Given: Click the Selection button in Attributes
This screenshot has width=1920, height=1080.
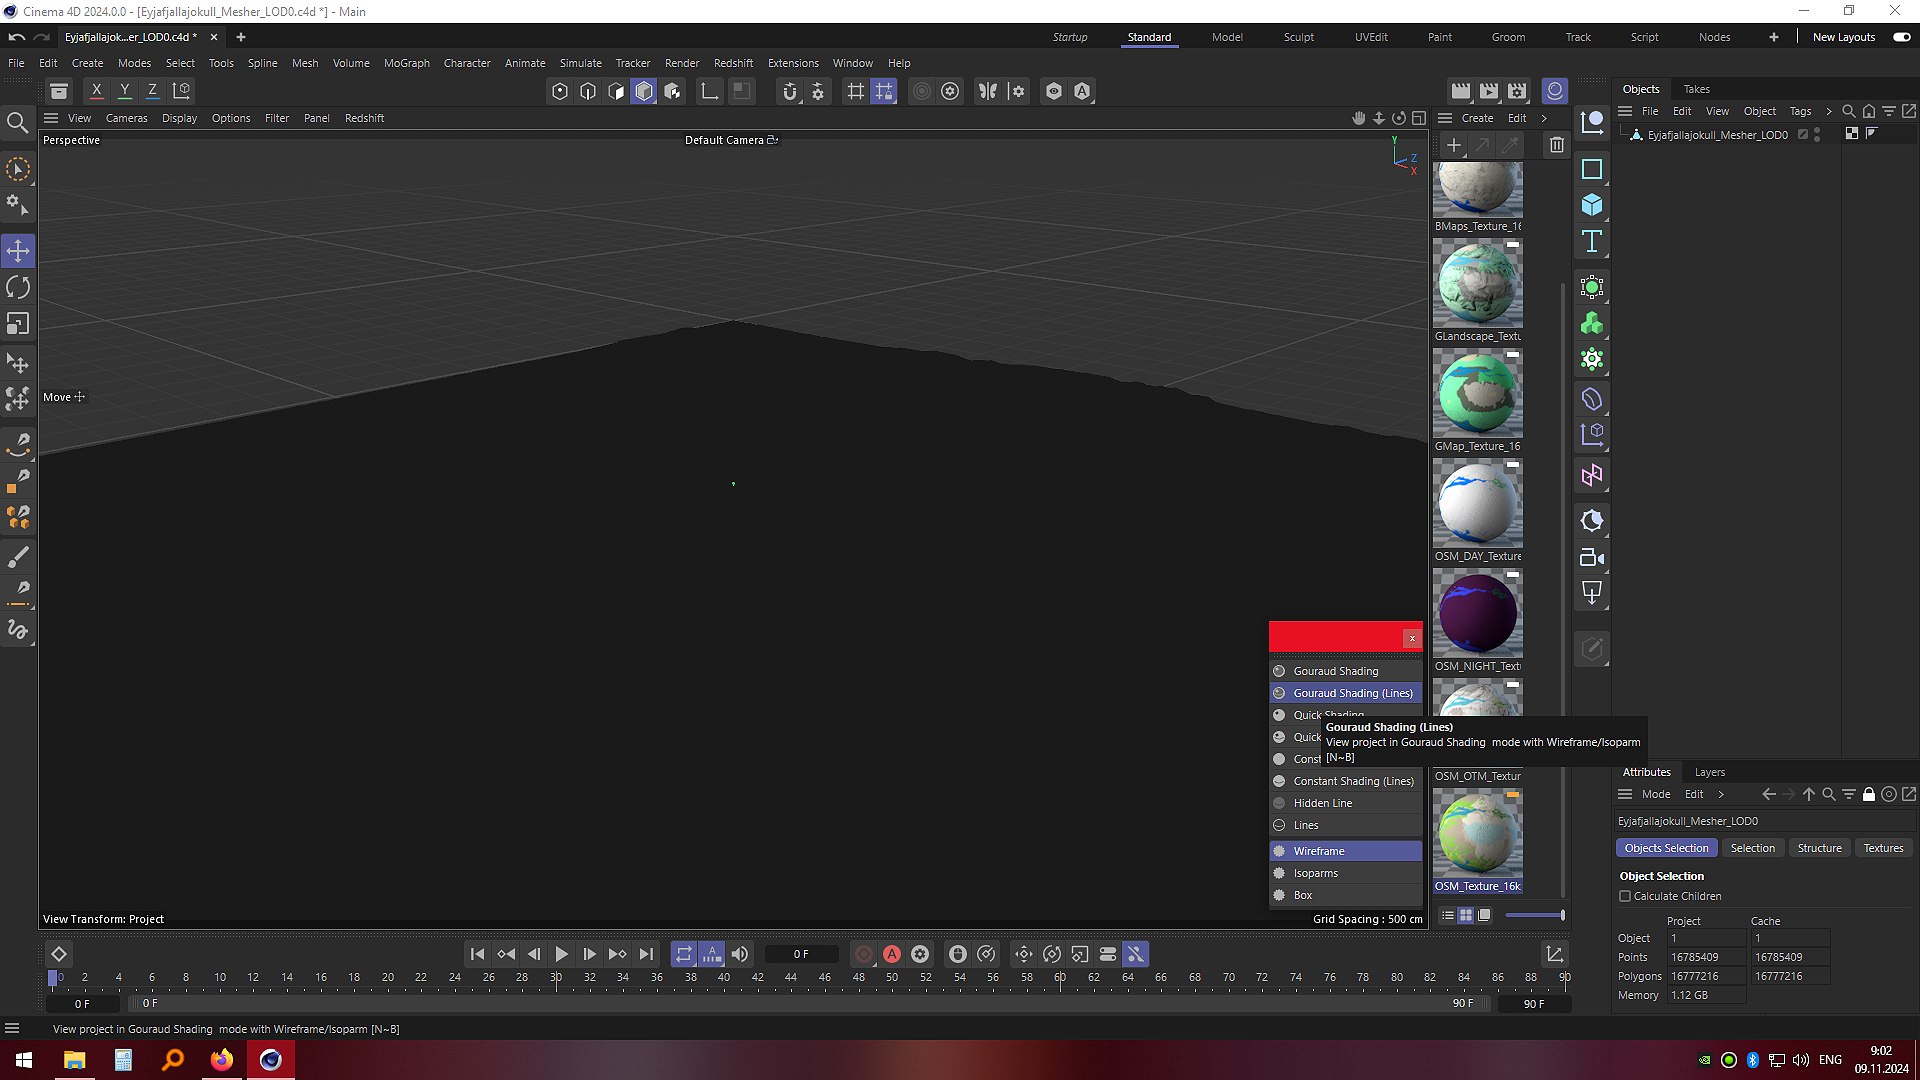Looking at the screenshot, I should coord(1752,848).
